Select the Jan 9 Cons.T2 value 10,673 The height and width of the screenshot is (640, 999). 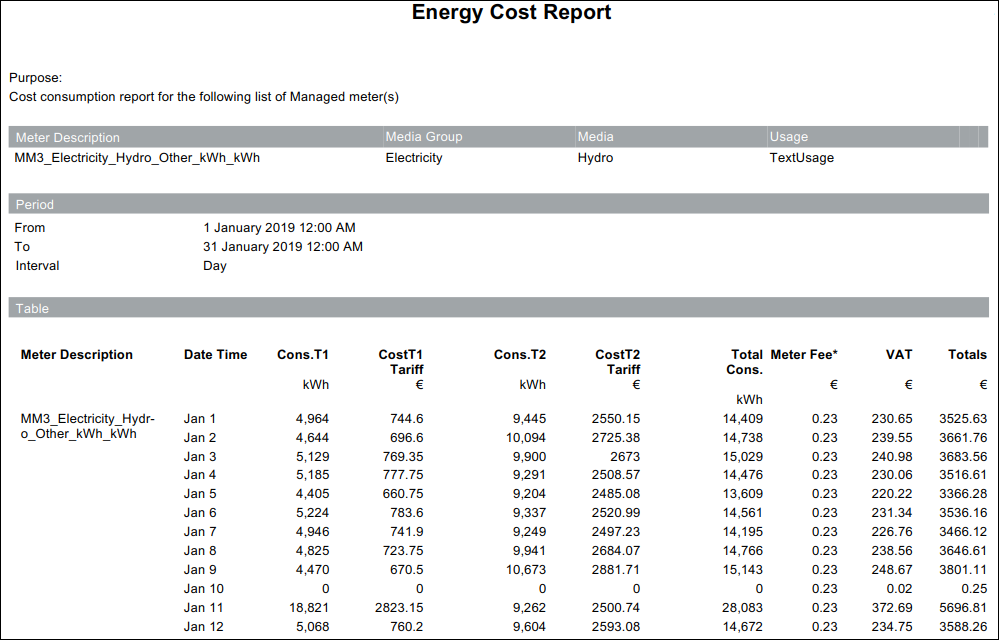[526, 570]
